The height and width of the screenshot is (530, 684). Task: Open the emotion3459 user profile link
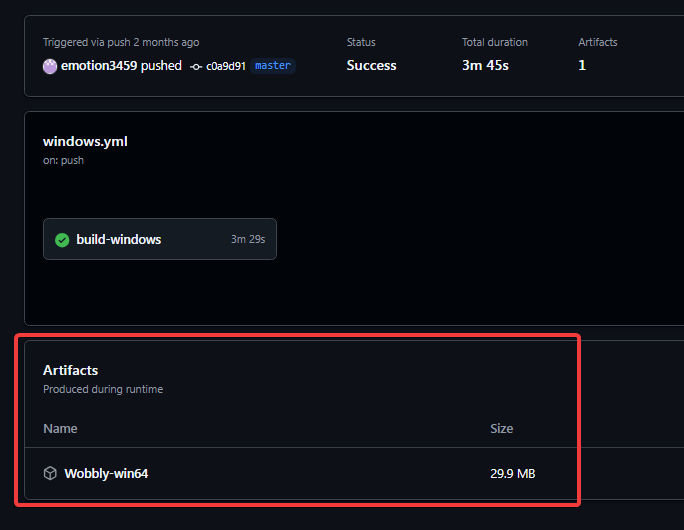click(99, 66)
